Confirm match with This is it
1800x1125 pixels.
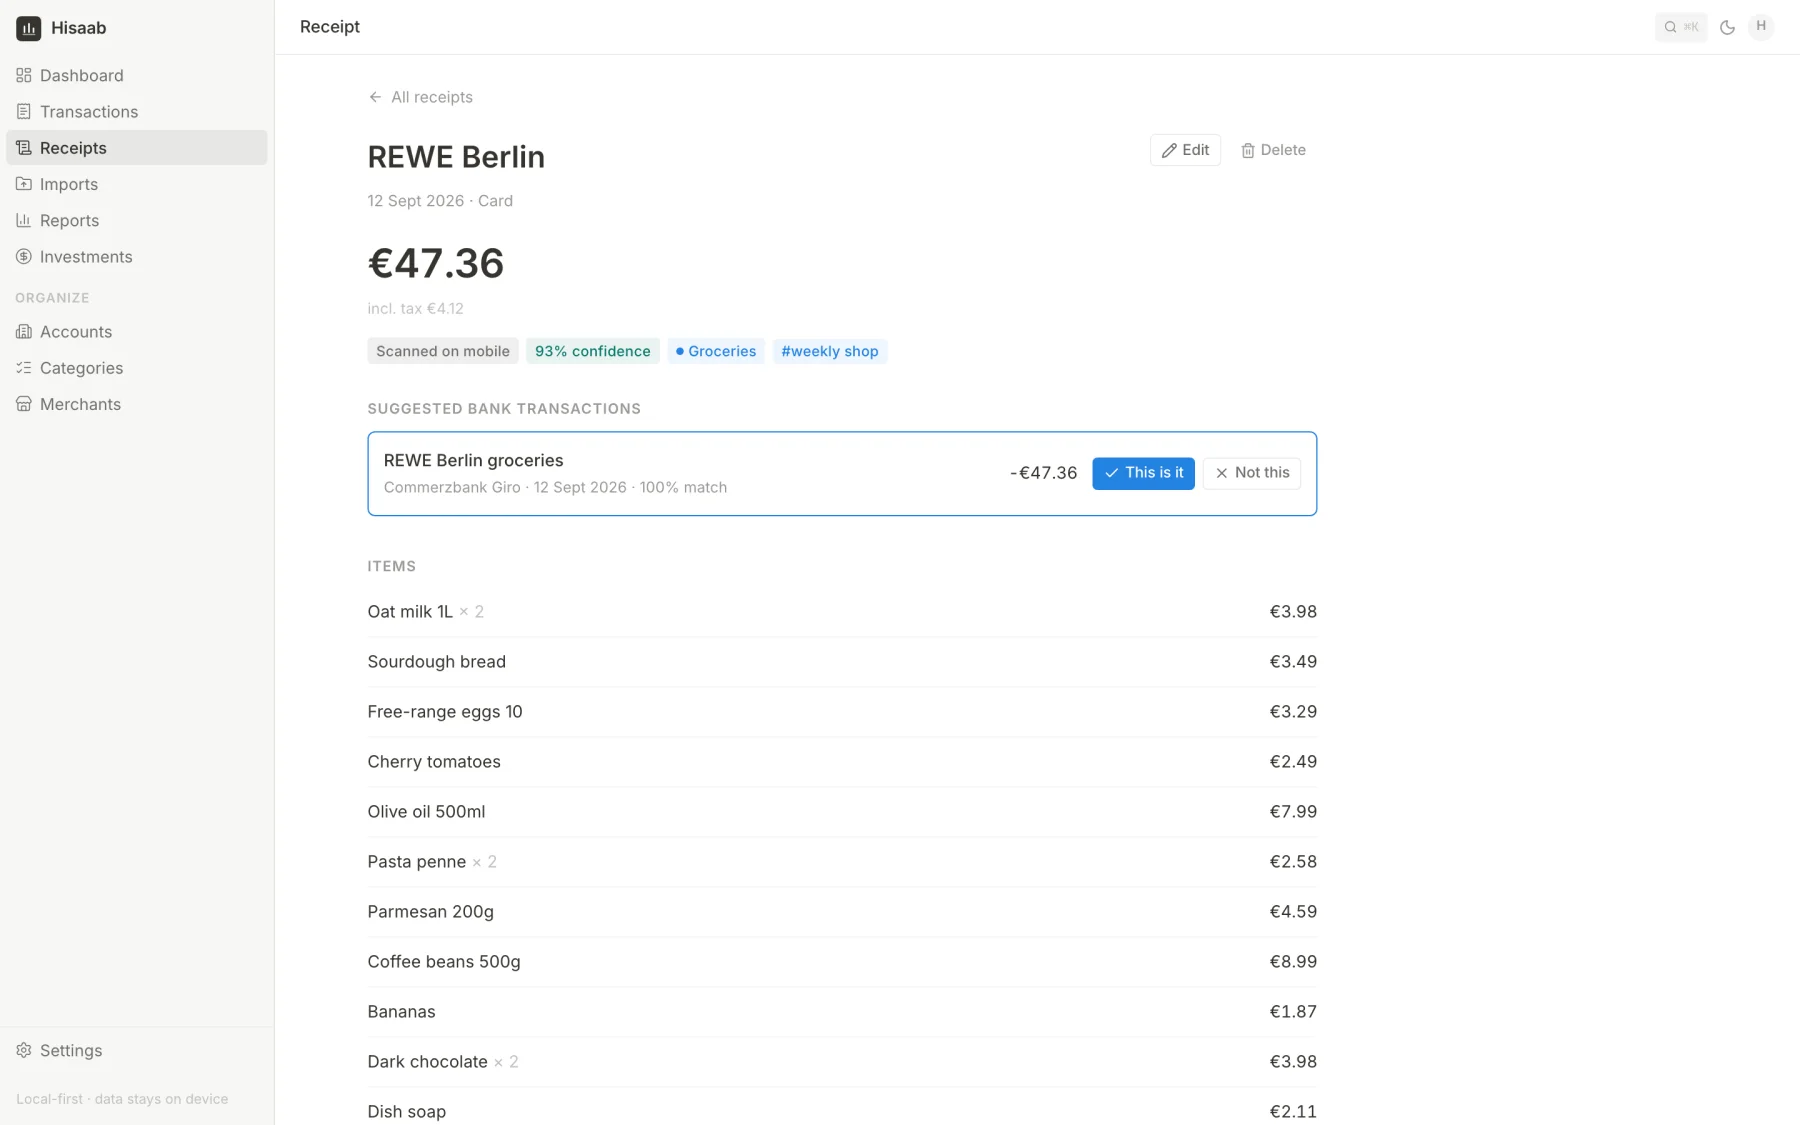tap(1143, 473)
